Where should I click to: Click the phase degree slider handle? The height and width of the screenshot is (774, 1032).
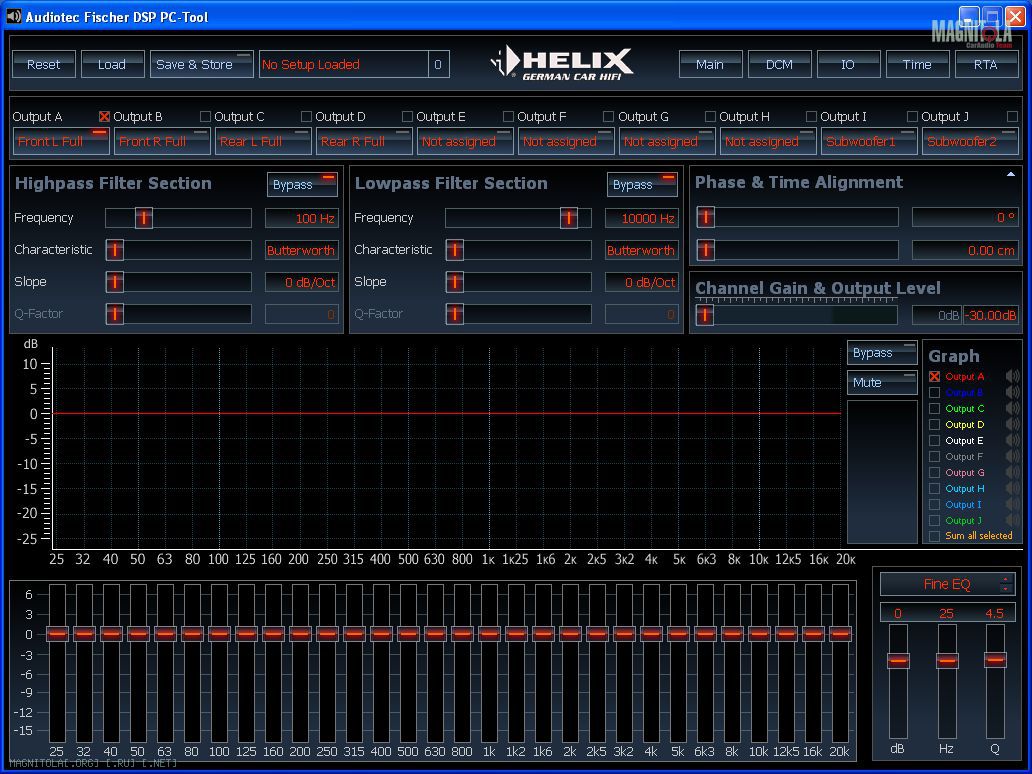coord(706,217)
